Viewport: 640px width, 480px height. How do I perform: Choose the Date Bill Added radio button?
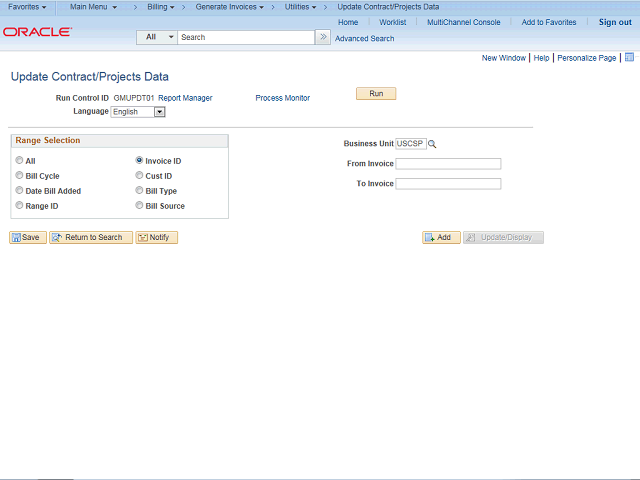click(19, 190)
